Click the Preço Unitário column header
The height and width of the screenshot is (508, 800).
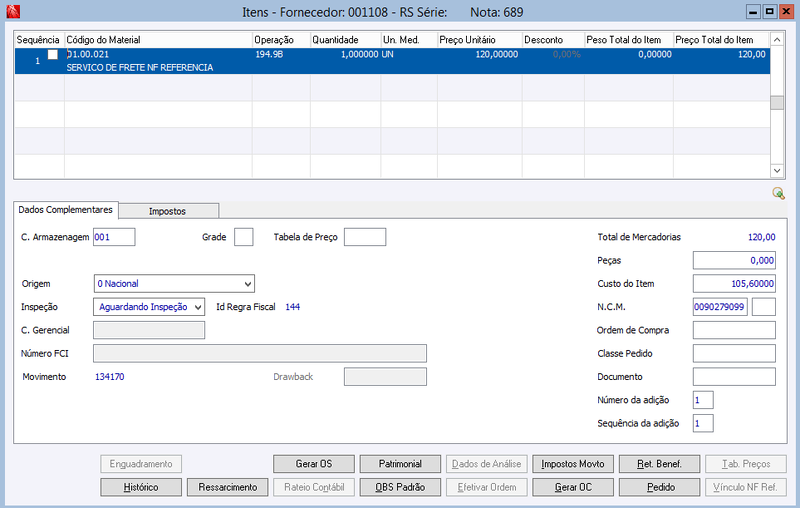click(480, 40)
